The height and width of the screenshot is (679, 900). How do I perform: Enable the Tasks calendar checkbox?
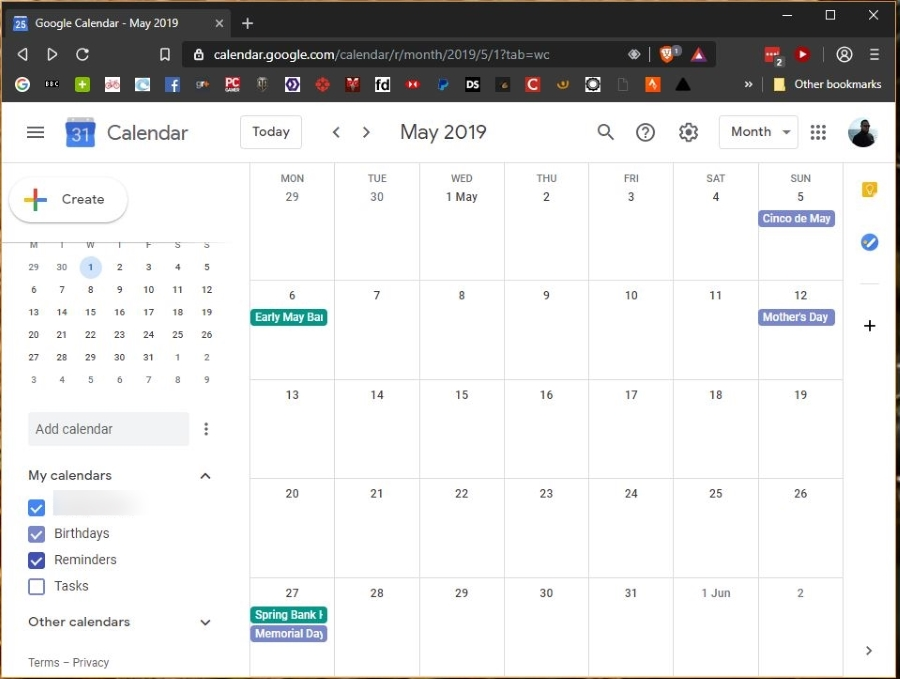[x=36, y=587]
